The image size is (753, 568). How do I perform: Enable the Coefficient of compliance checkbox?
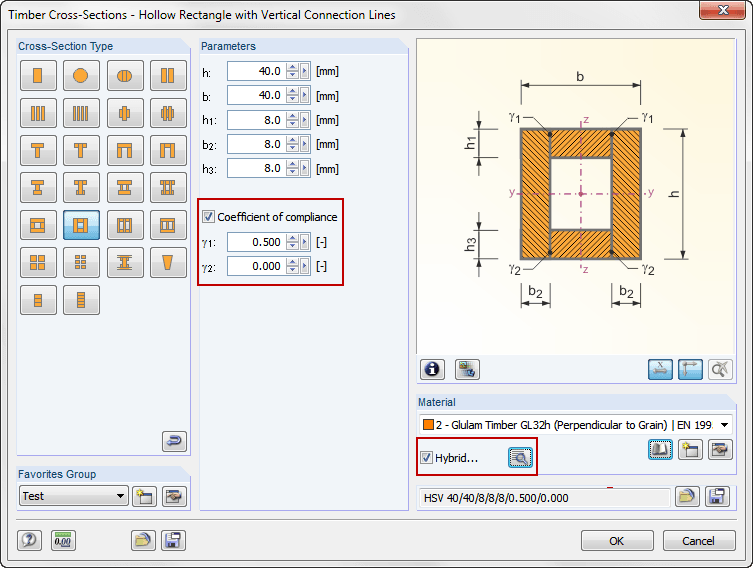(208, 217)
